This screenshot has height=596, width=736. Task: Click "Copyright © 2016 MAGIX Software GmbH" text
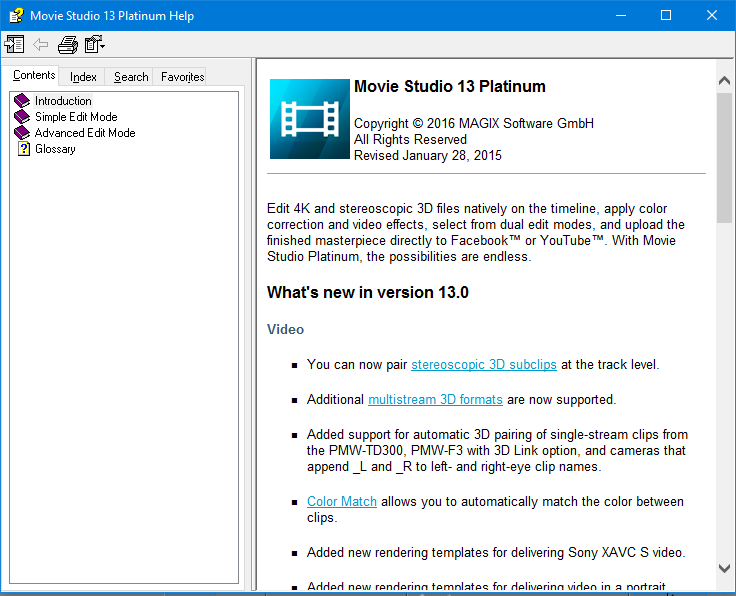tap(474, 123)
